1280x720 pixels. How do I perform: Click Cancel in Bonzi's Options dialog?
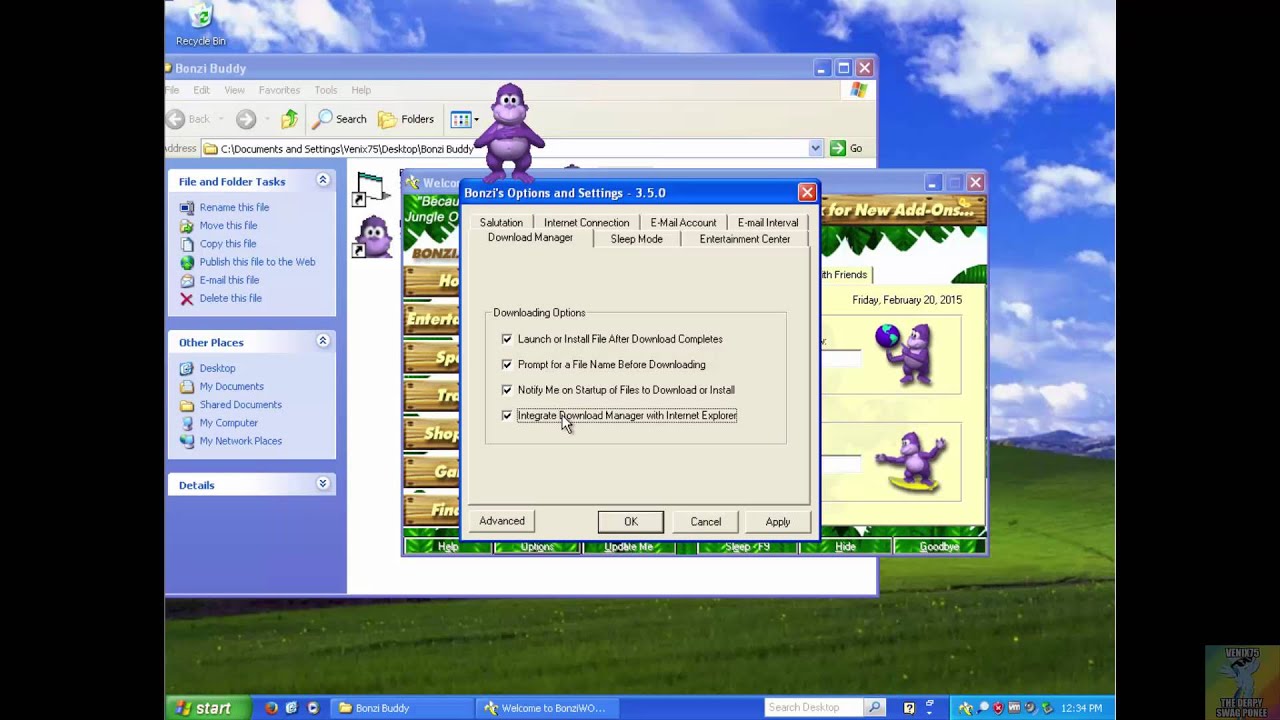[705, 522]
